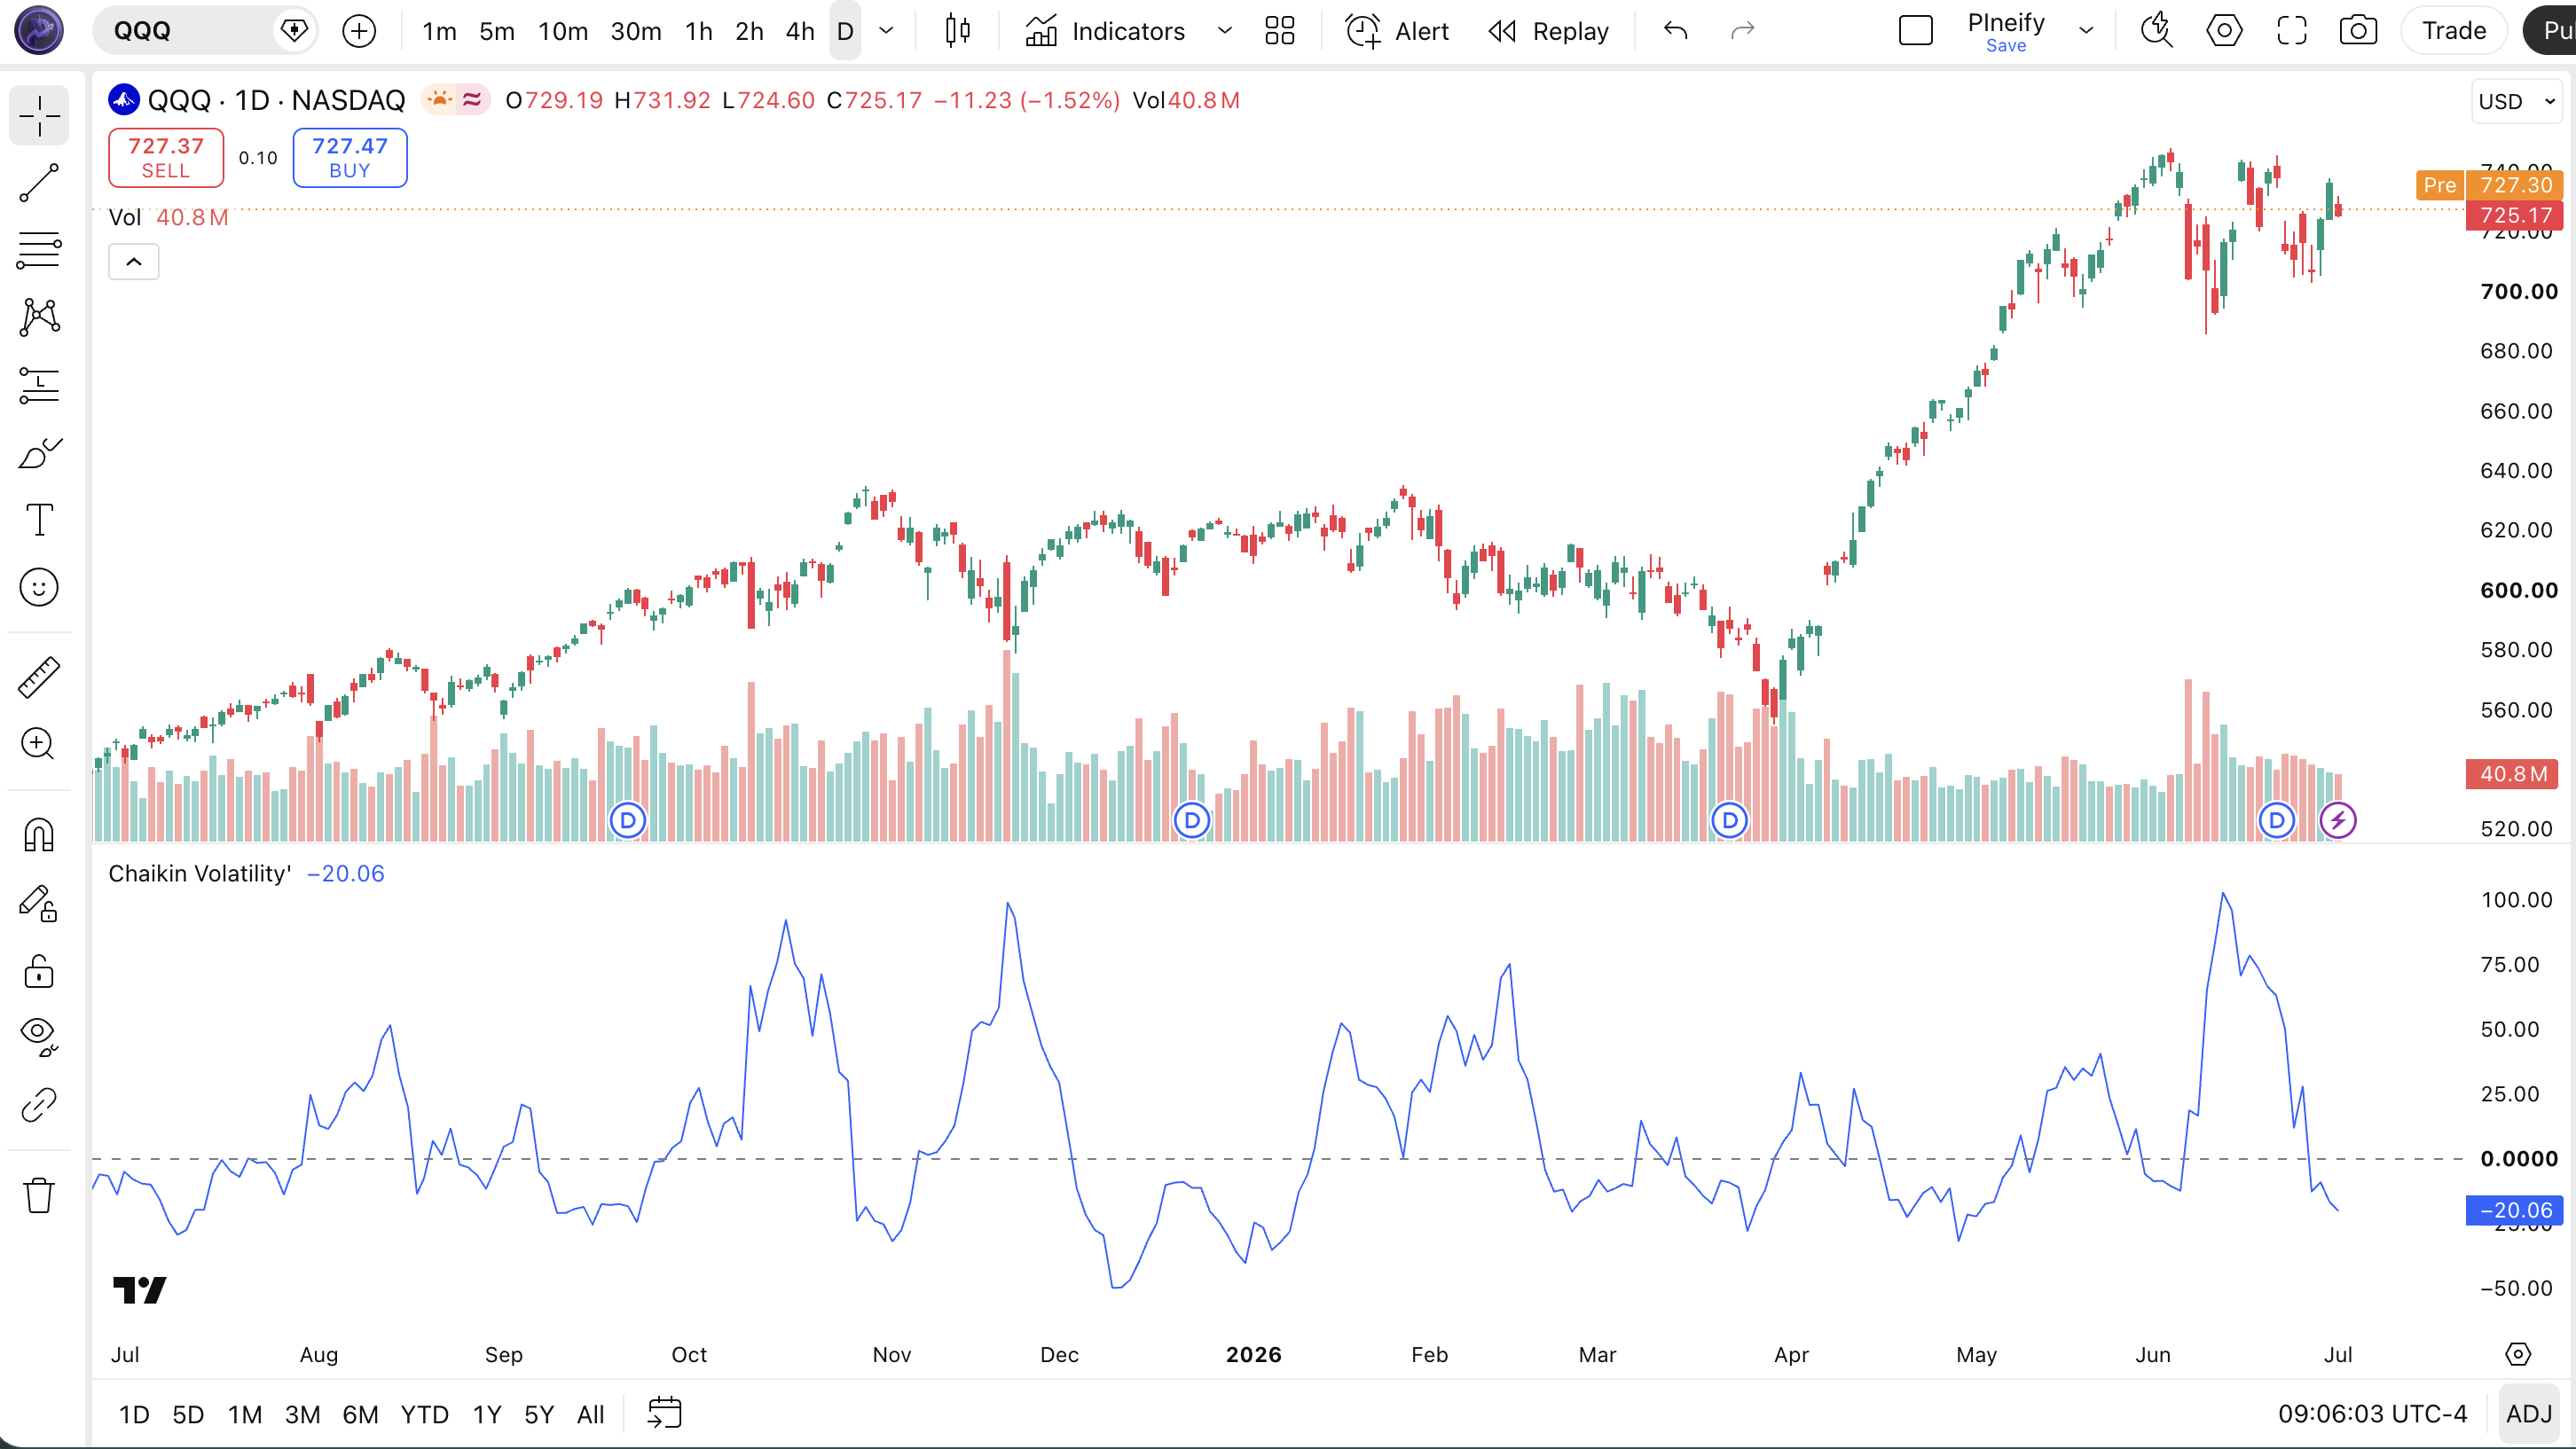
Task: Open the Fibonacci retracement tools
Action: coord(39,250)
